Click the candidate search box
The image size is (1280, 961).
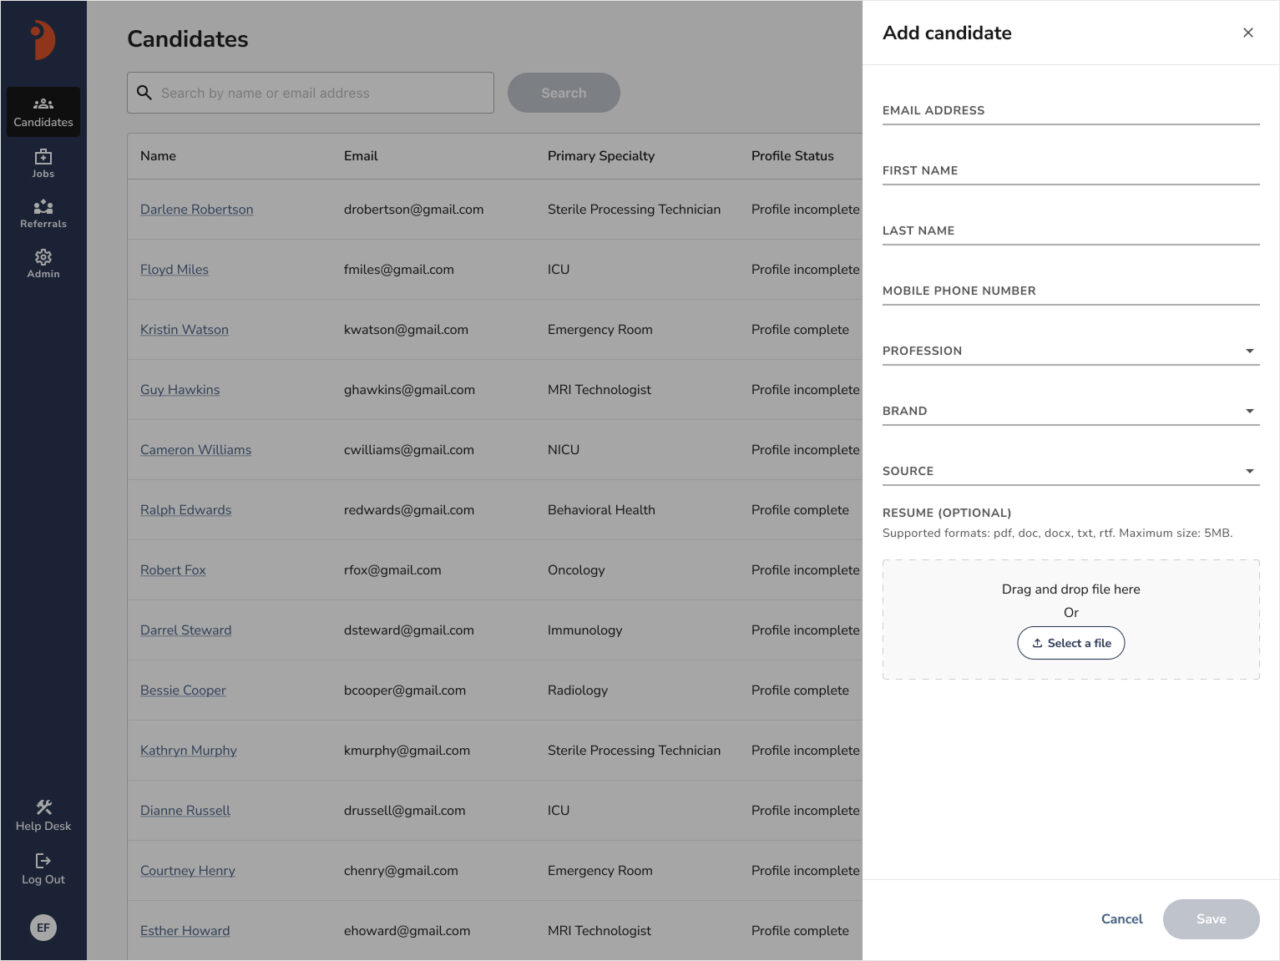click(x=310, y=93)
